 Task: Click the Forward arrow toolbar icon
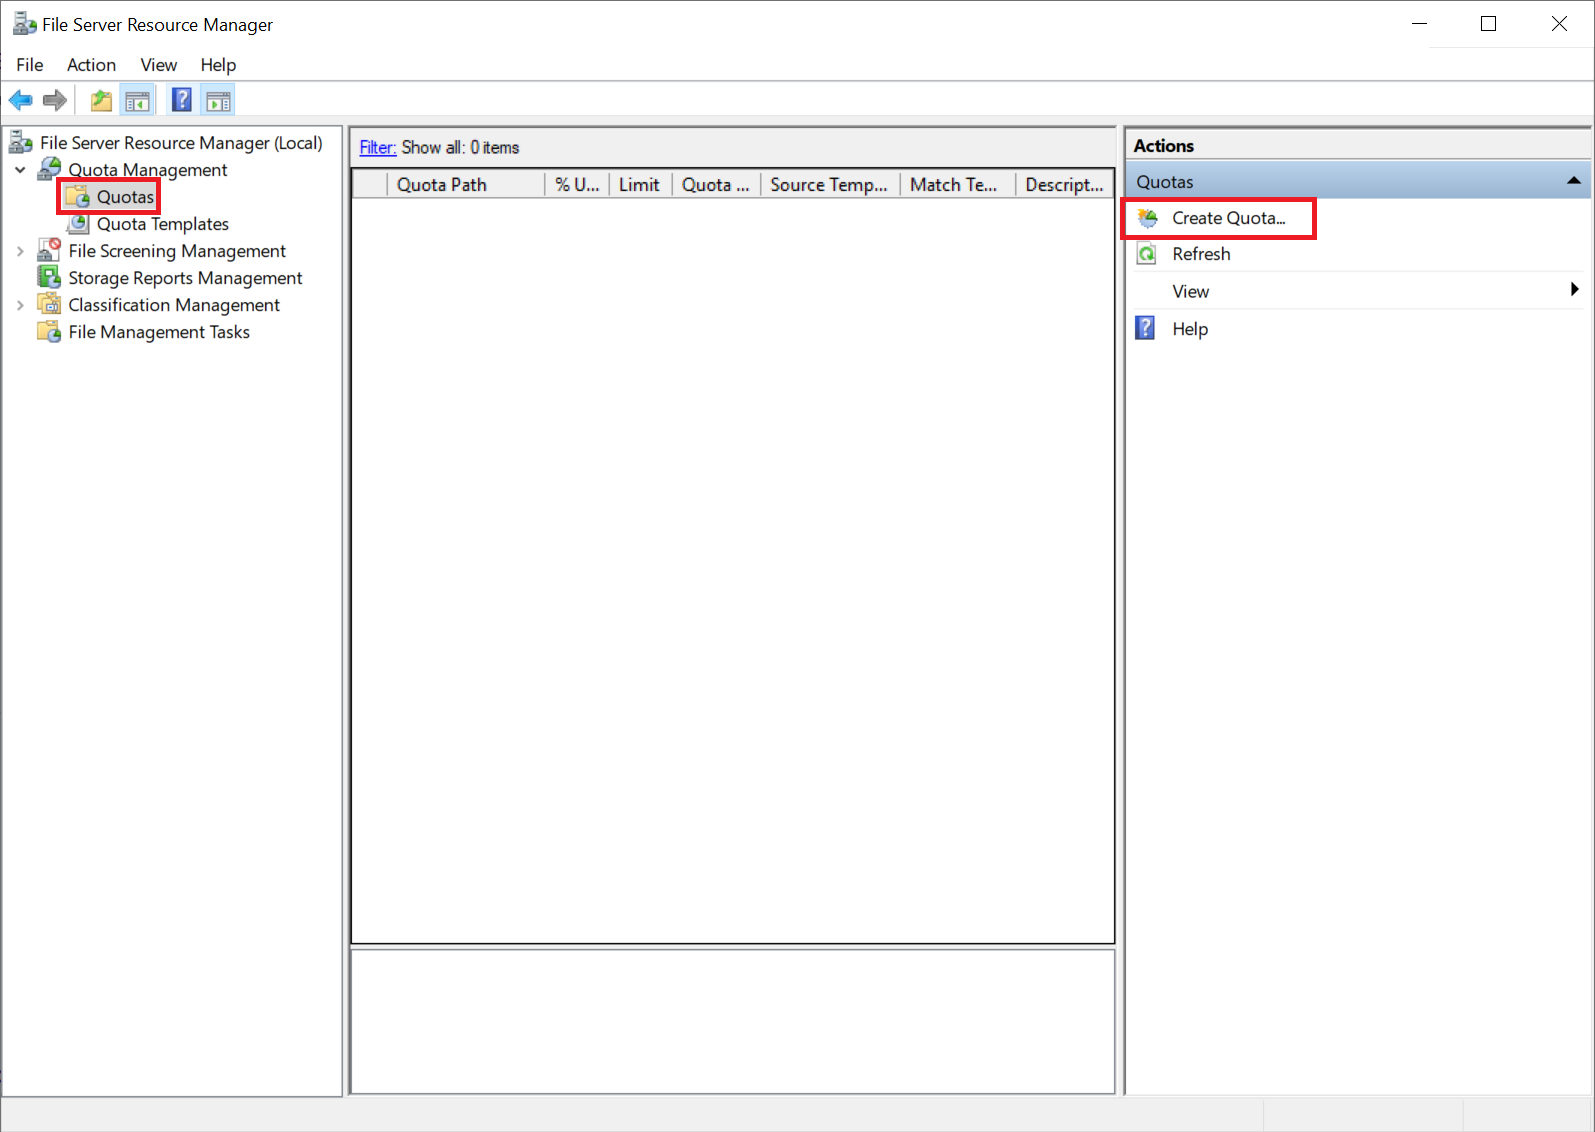coord(55,100)
